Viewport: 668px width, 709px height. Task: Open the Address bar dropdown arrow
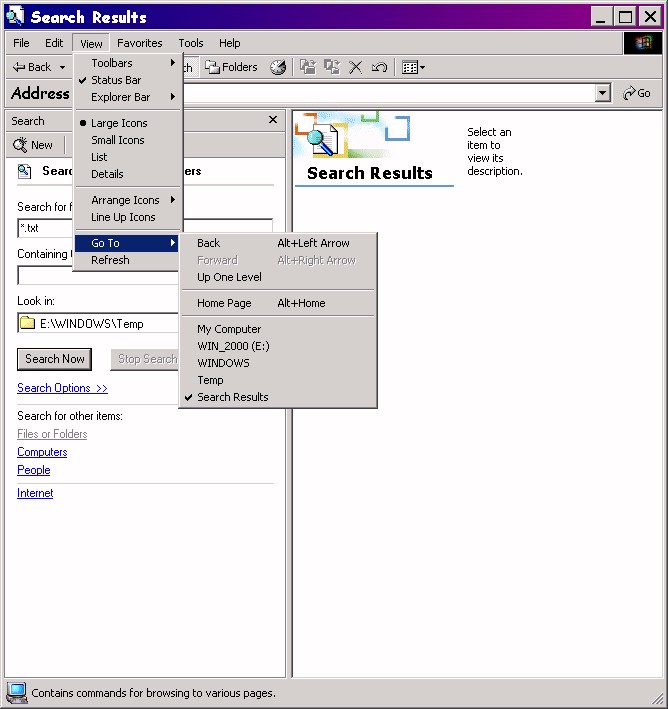[x=602, y=93]
